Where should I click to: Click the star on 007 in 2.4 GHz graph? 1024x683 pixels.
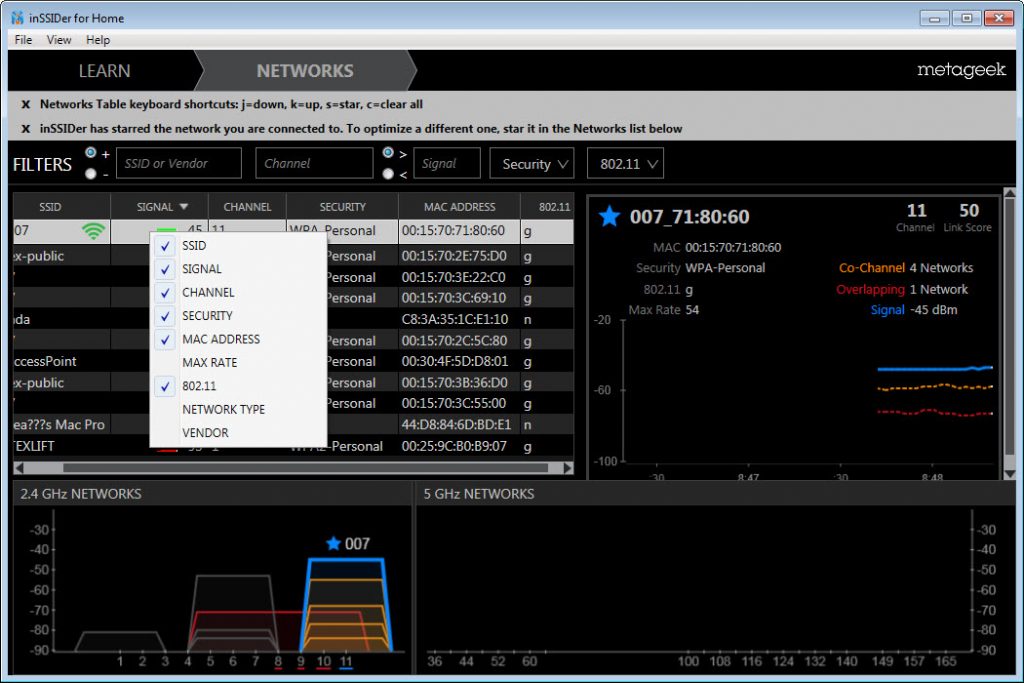(333, 543)
